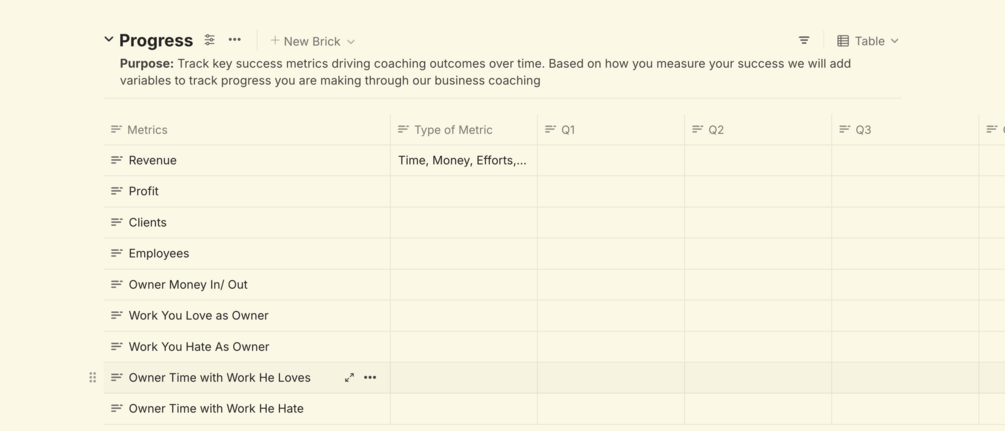The width and height of the screenshot is (1005, 431).
Task: Collapse the Progress section chevron
Action: 109,40
